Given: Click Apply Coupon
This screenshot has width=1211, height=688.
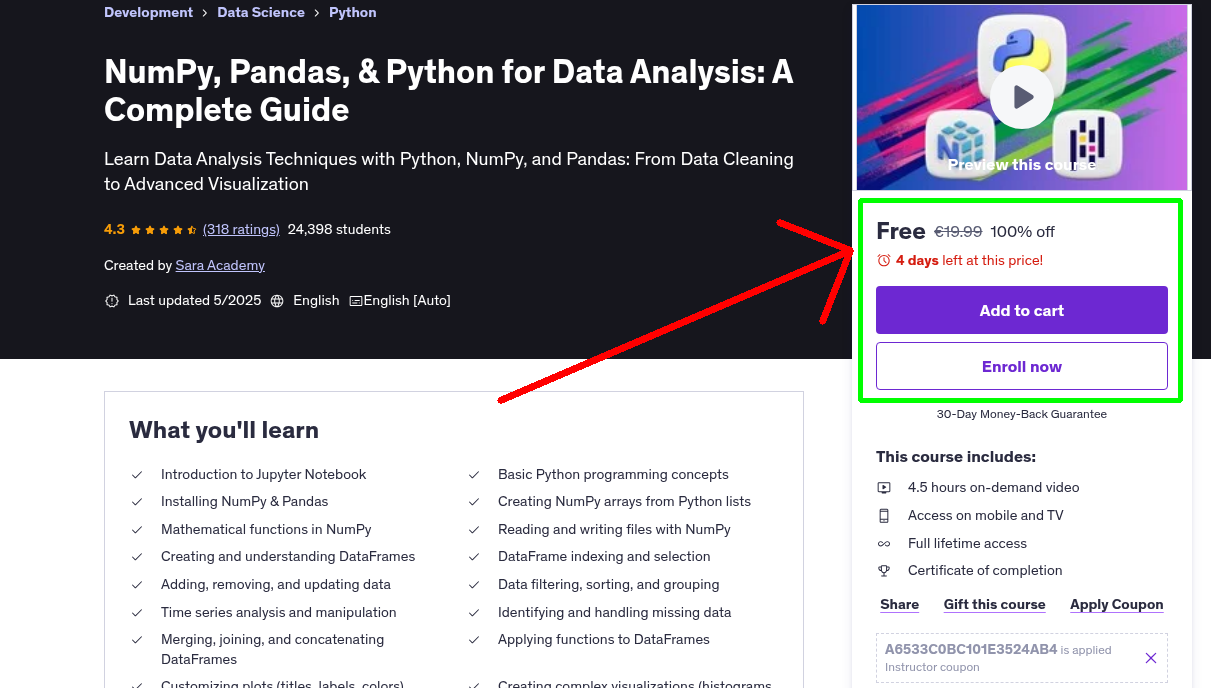Looking at the screenshot, I should coord(1117,604).
